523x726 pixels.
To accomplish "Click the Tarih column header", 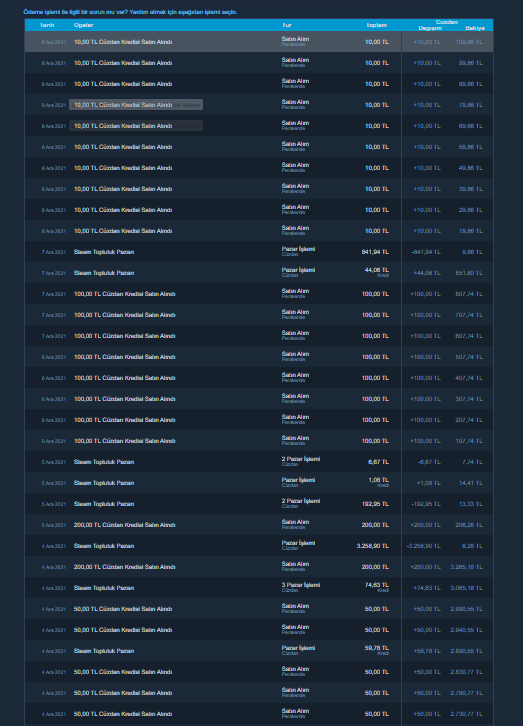I will [x=47, y=25].
